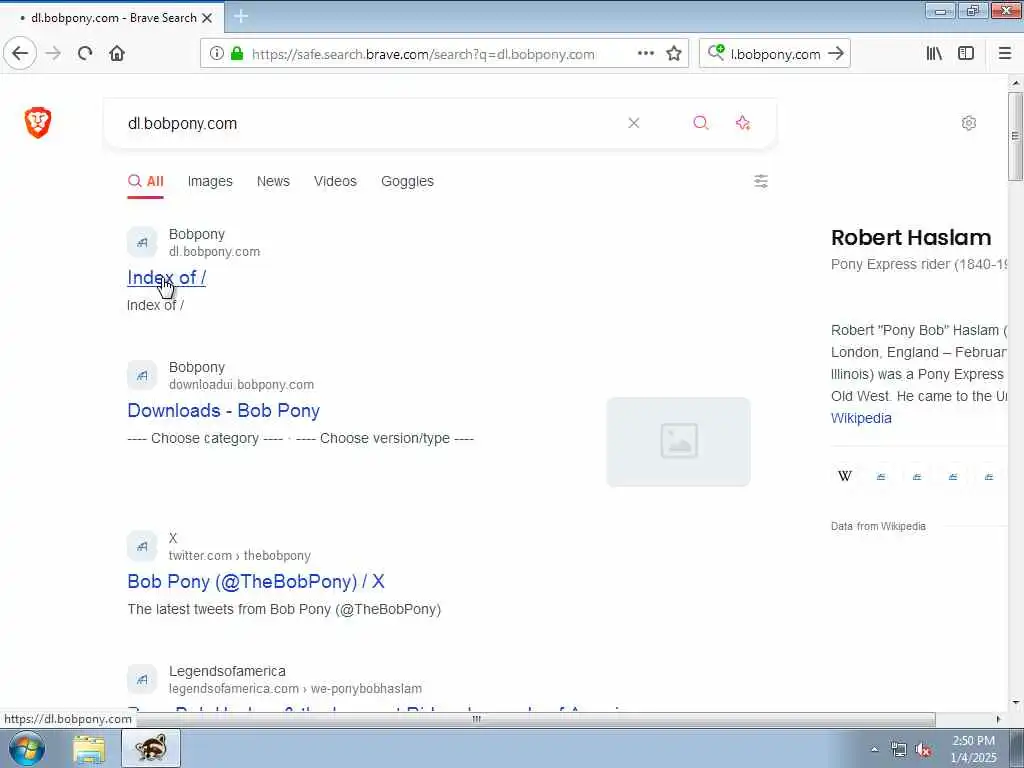Image resolution: width=1024 pixels, height=768 pixels.
Task: Switch to the News tab
Action: pos(273,181)
